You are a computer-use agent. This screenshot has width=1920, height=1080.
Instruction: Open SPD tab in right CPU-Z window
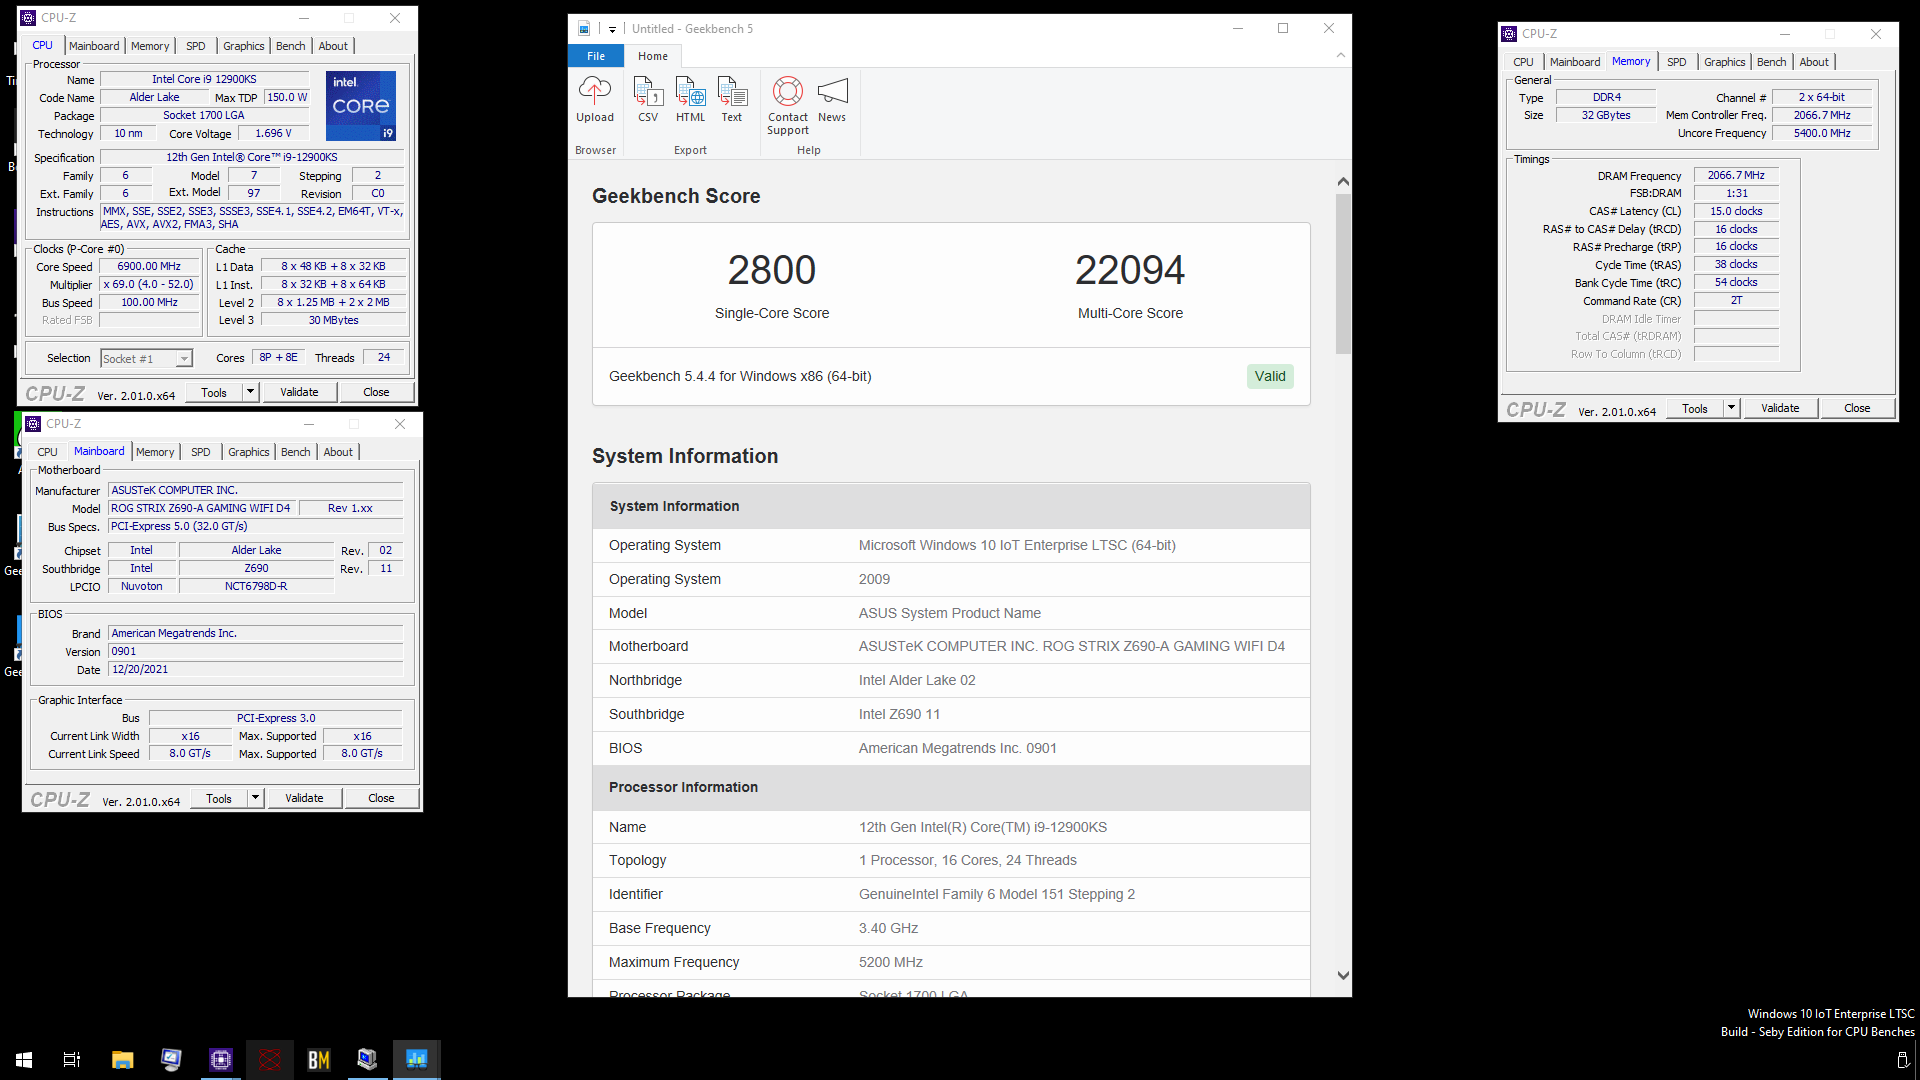click(x=1677, y=62)
